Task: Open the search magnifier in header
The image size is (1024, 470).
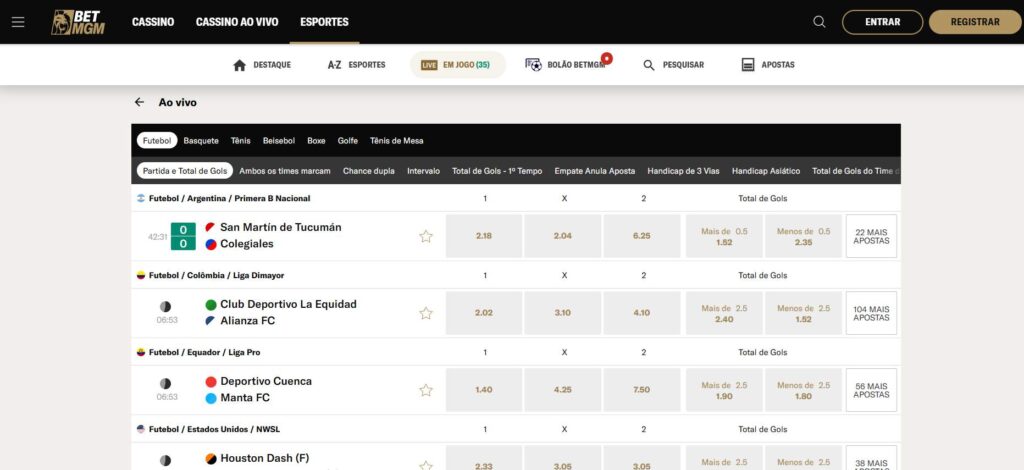Action: coord(819,22)
